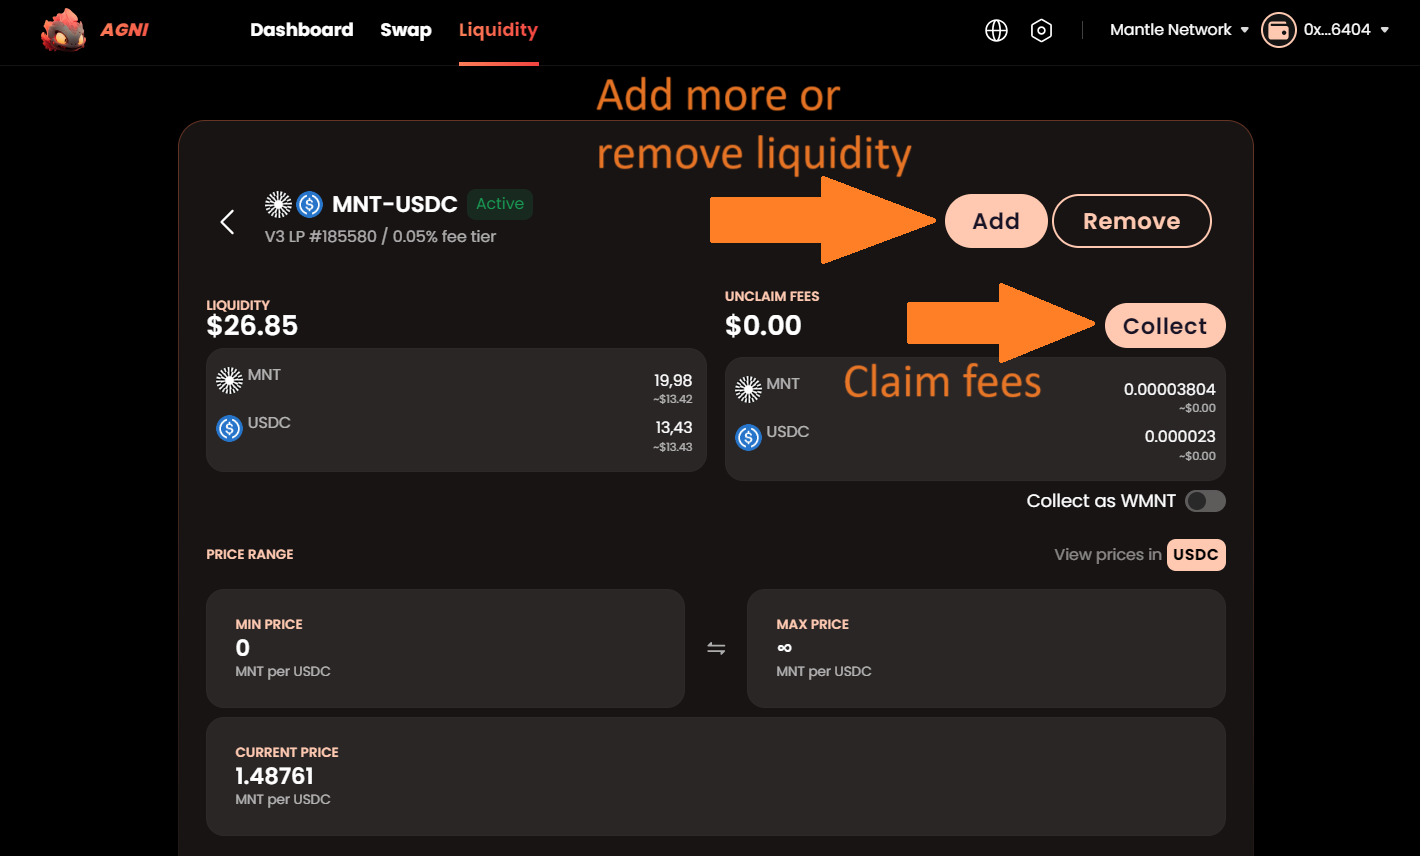Collect unclaimed fees with Collect button
Screen dimensions: 1420x856
tap(1164, 326)
